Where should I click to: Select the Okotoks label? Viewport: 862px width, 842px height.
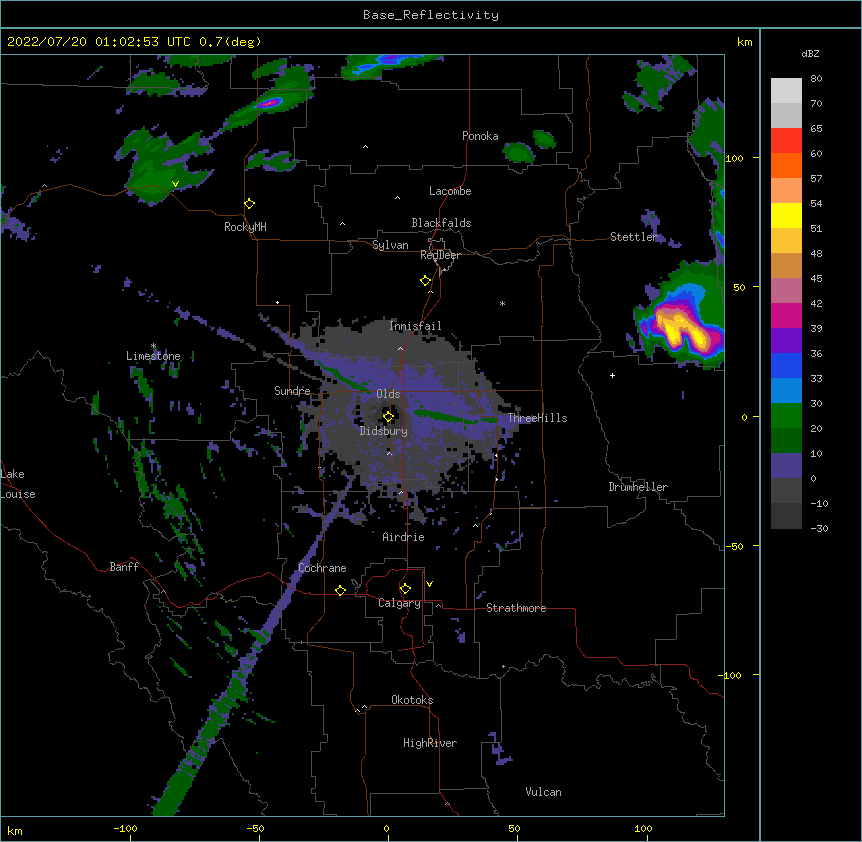[412, 700]
